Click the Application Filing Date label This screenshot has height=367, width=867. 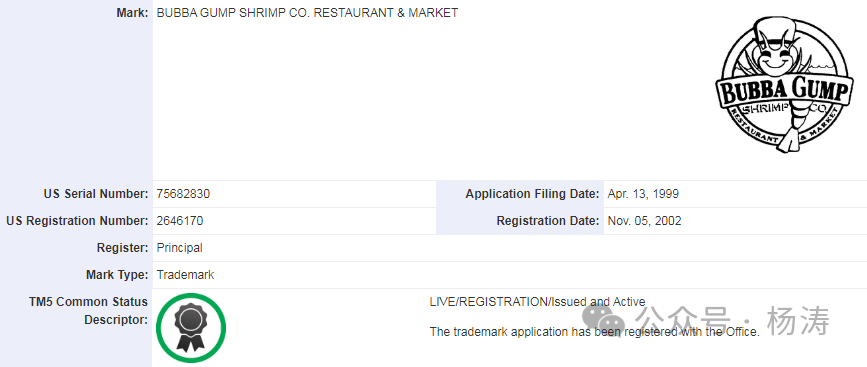point(532,194)
